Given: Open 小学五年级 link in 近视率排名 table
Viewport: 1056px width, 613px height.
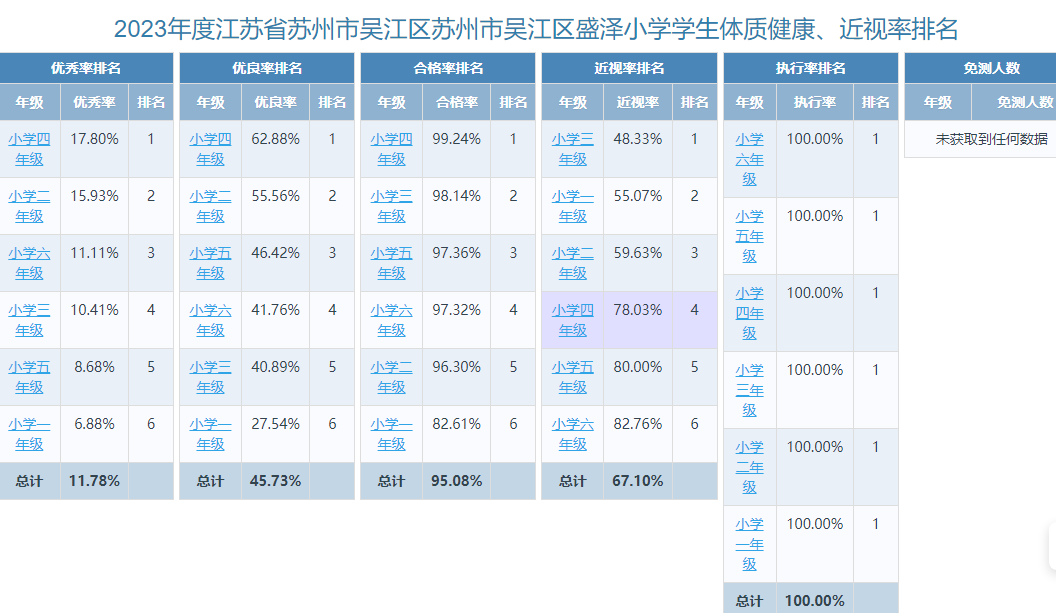Looking at the screenshot, I should pos(572,377).
